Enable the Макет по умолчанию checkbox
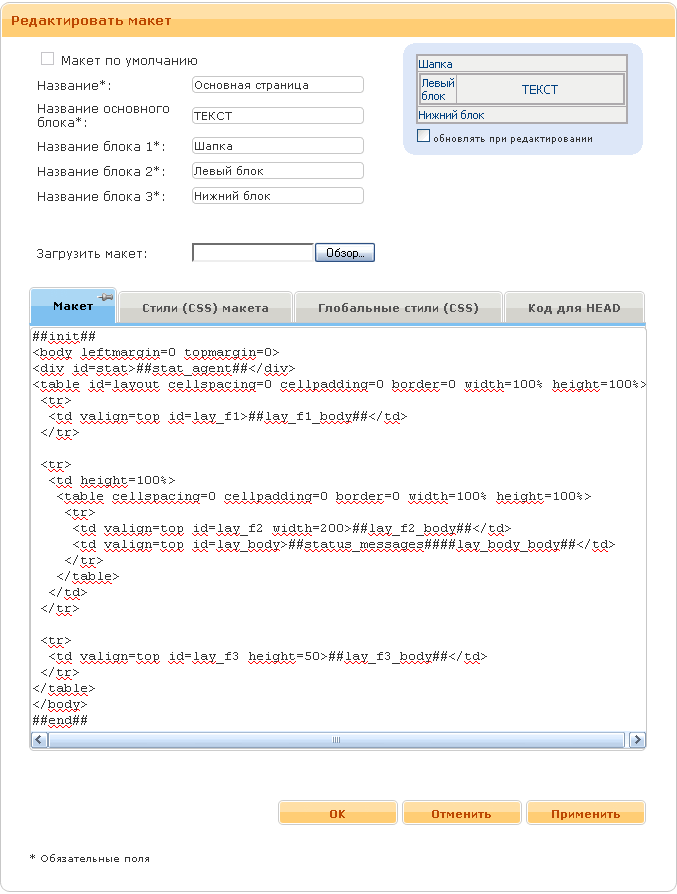The image size is (677, 894). coord(47,60)
